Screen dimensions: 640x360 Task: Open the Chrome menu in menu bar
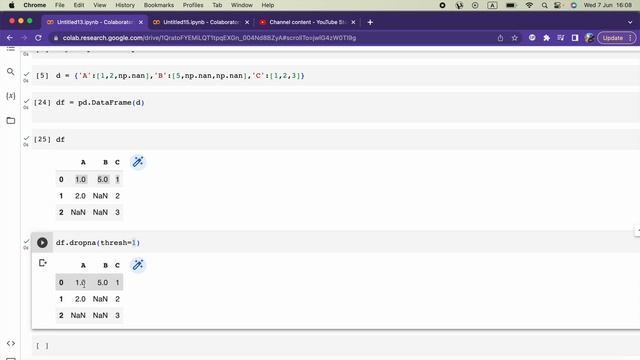(x=35, y=5)
